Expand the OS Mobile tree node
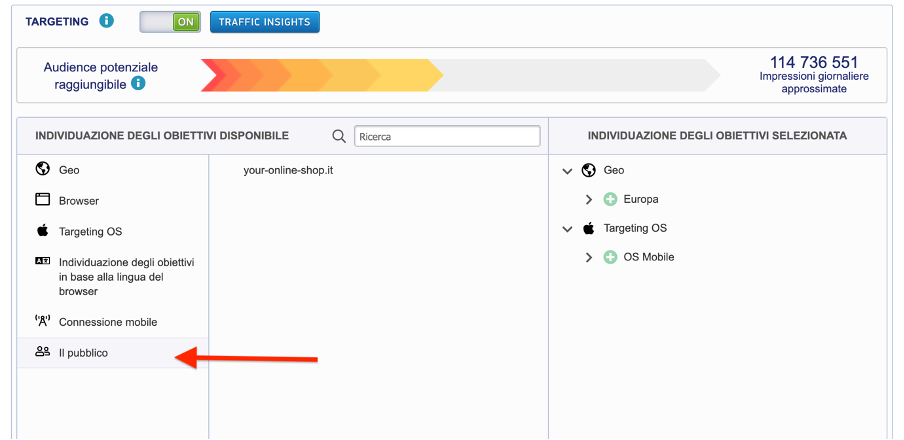This screenshot has height=440, width=904. point(589,257)
